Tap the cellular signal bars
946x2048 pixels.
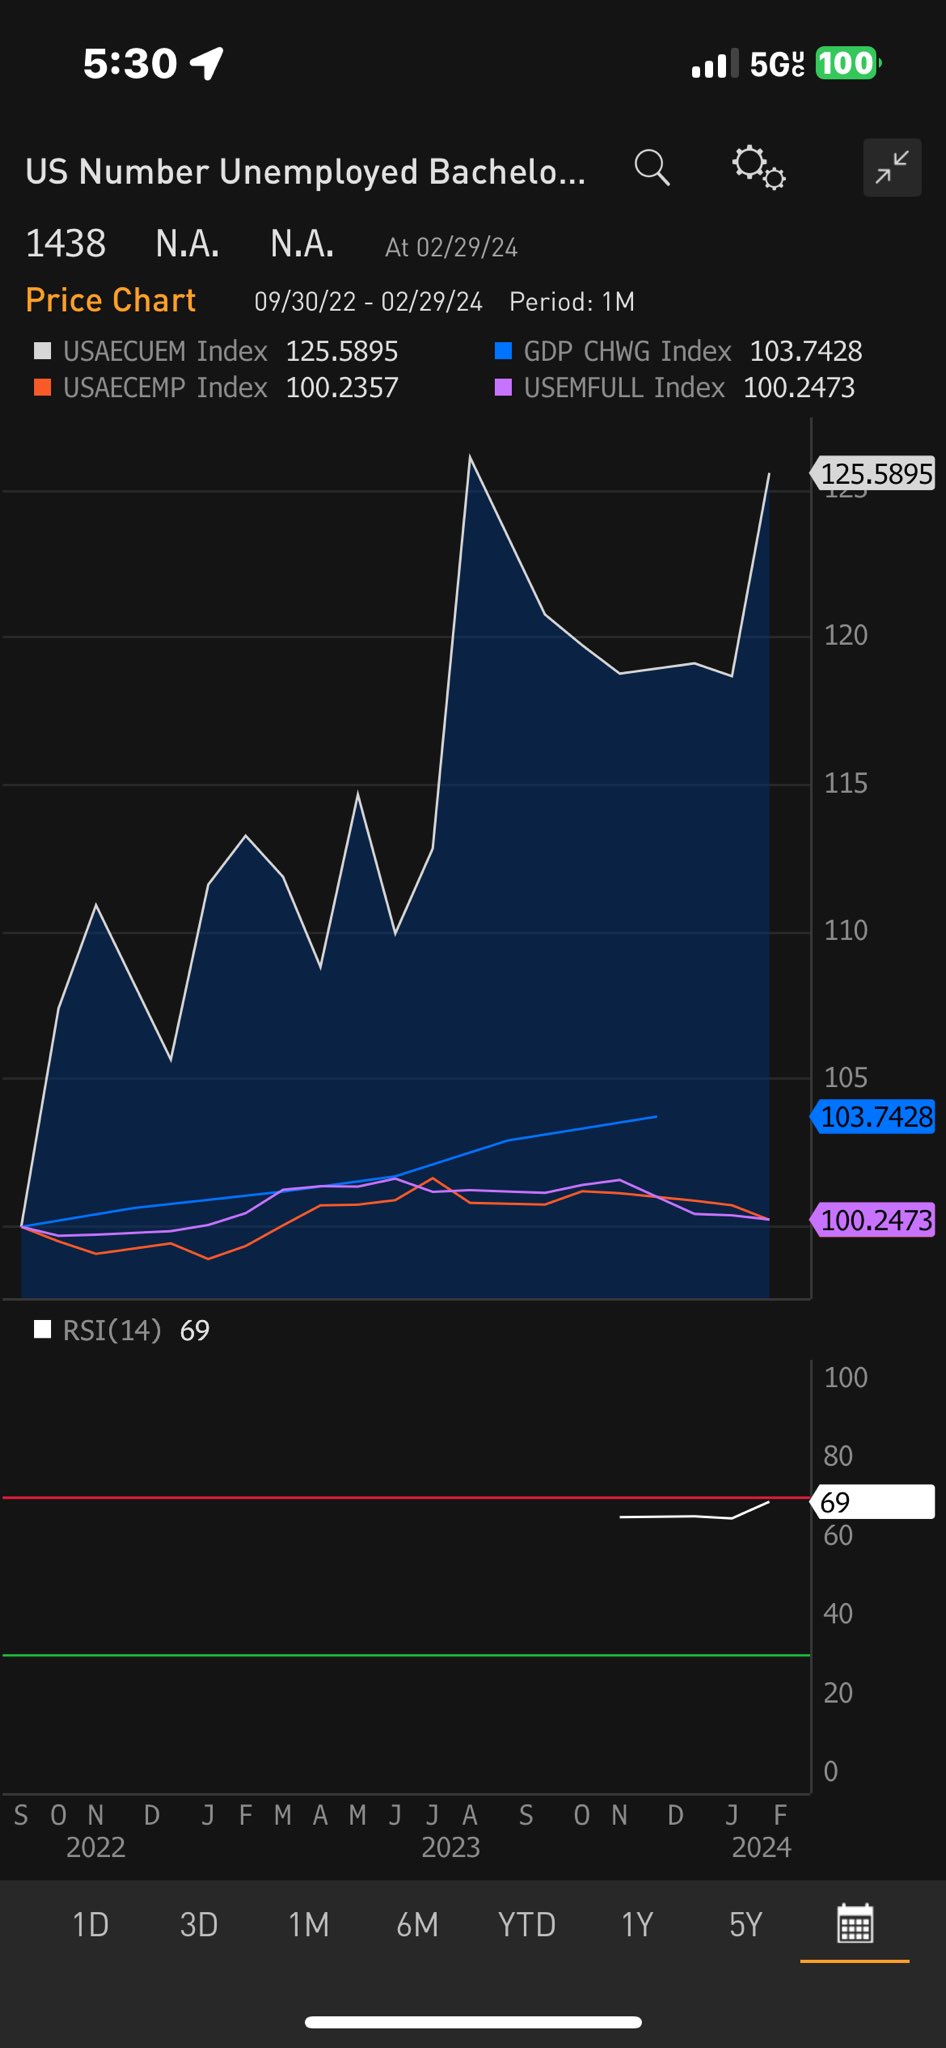coord(714,64)
